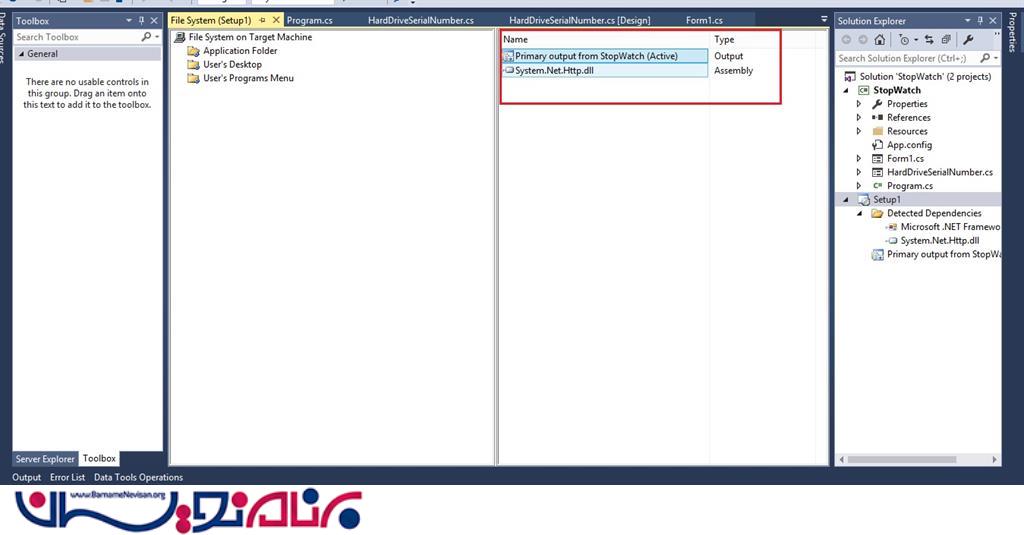Click the Sync with Active Document icon
Image resolution: width=1024 pixels, height=535 pixels.
tap(929, 40)
